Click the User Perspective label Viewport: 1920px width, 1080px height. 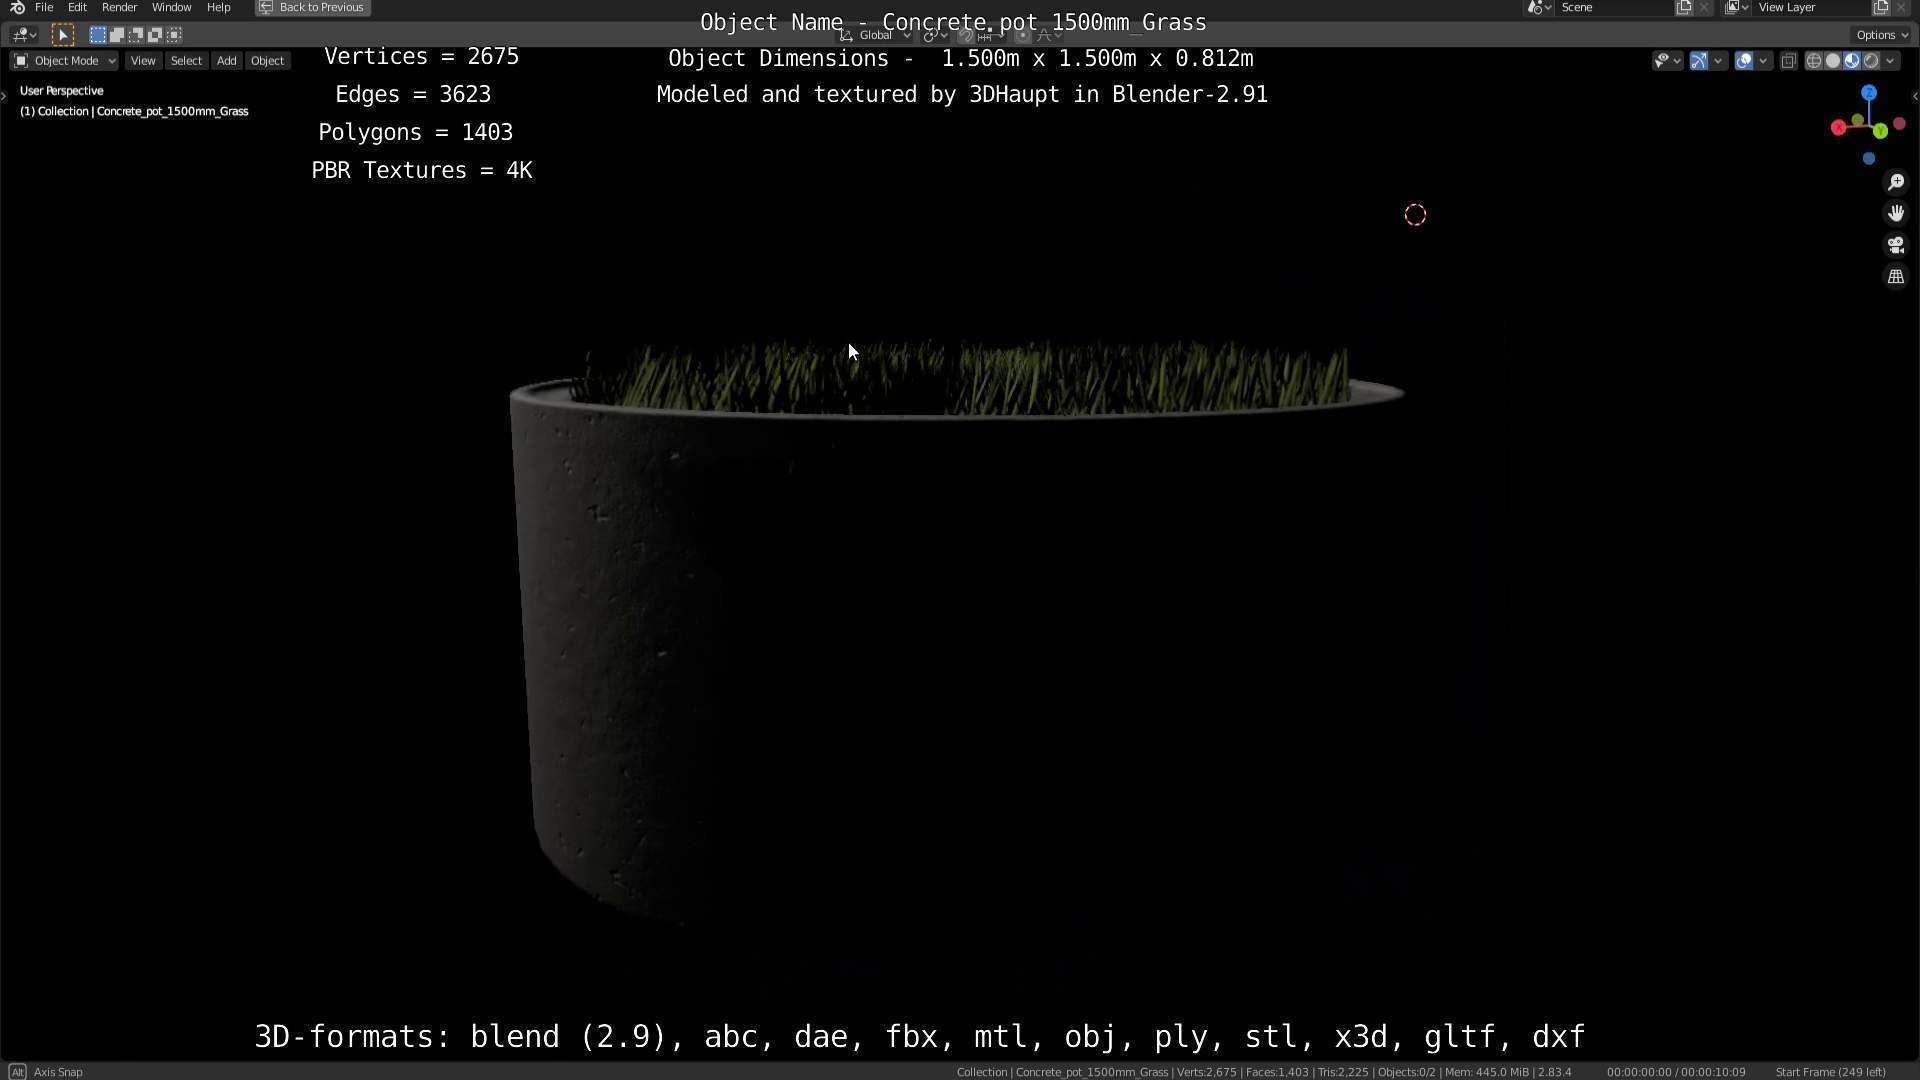tap(62, 91)
